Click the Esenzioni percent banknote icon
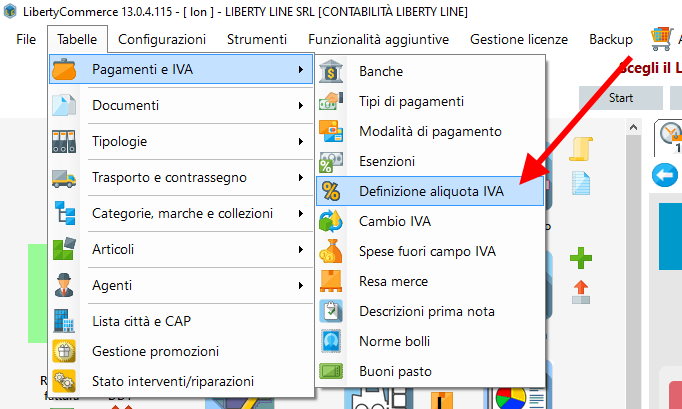682x409 pixels. (331, 161)
